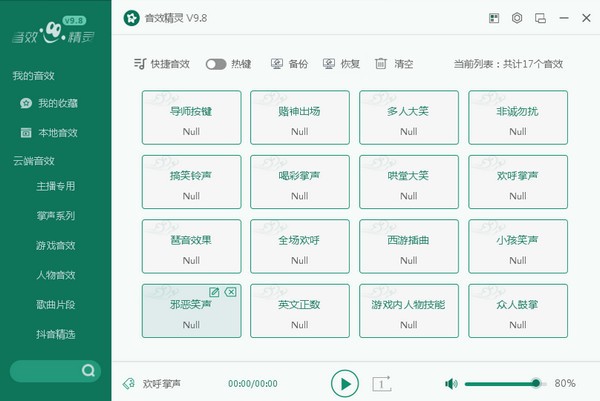
Task: Play the 搞笑铃声 sound card
Action: pyautogui.click(x=191, y=182)
